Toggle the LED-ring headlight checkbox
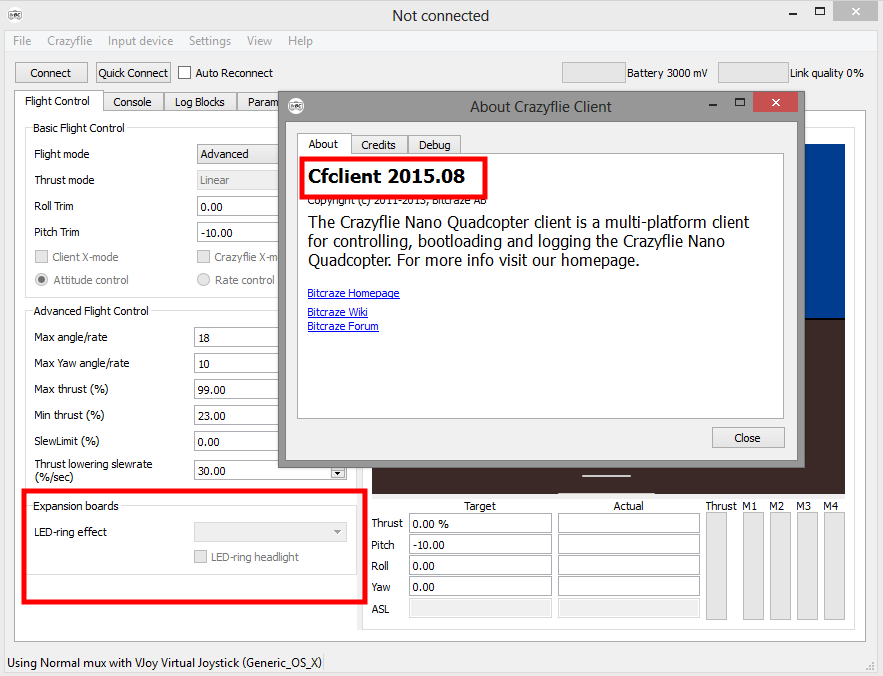Viewport: 883px width, 676px height. point(201,557)
